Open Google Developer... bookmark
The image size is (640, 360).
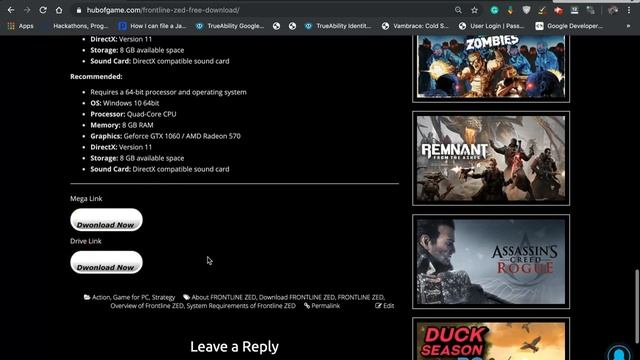569,26
